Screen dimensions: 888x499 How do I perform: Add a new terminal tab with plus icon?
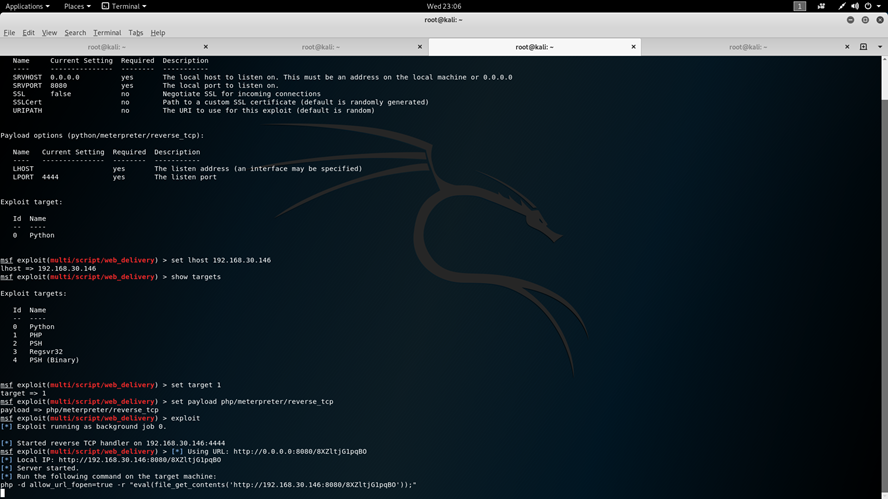click(x=863, y=47)
